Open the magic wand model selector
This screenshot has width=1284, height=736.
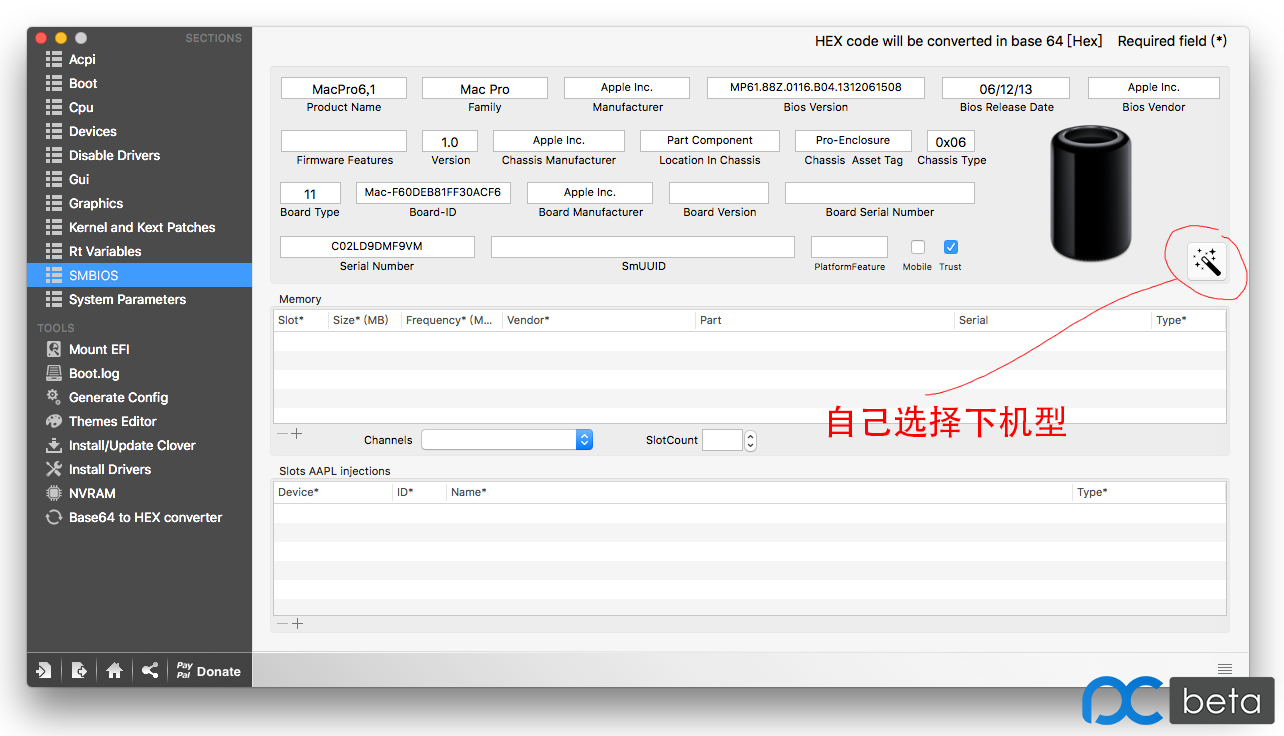tap(1207, 262)
